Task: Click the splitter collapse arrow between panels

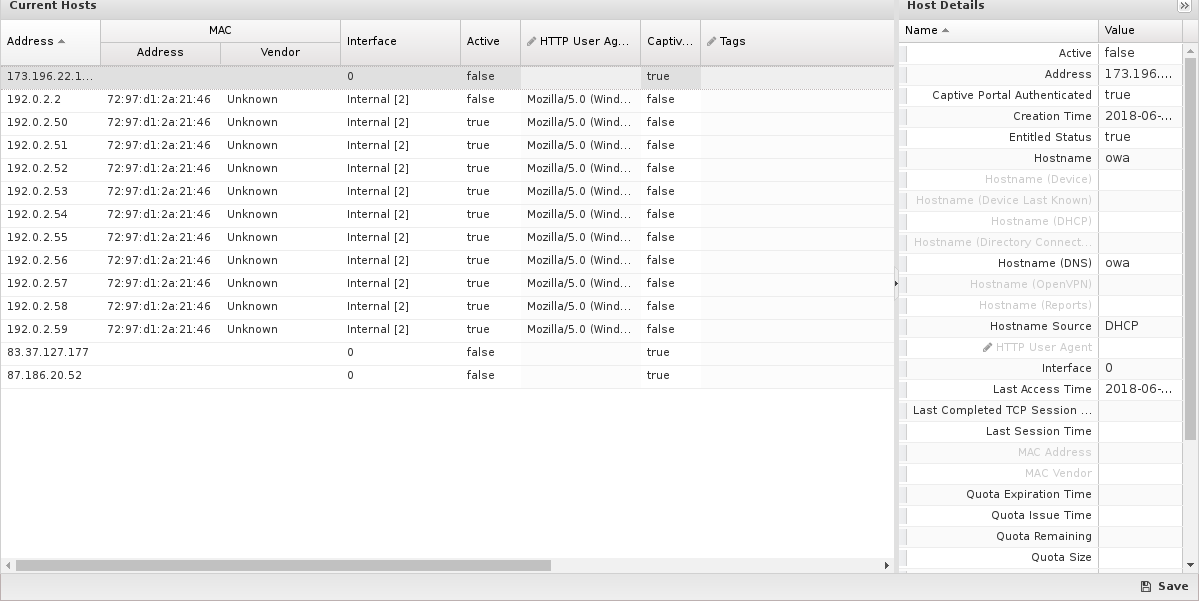Action: pos(896,283)
